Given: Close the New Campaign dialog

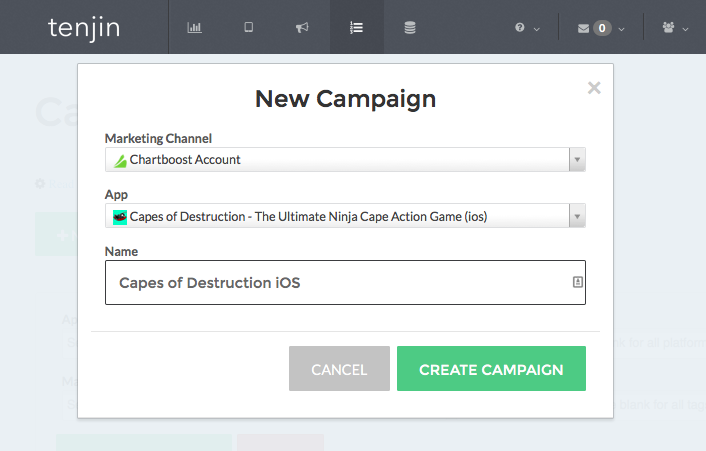Looking at the screenshot, I should point(594,88).
